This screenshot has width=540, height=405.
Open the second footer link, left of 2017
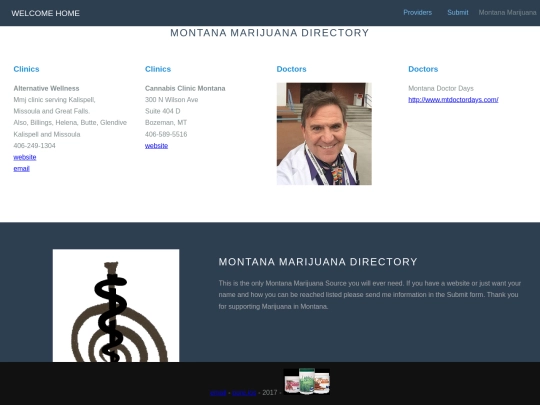click(x=244, y=393)
